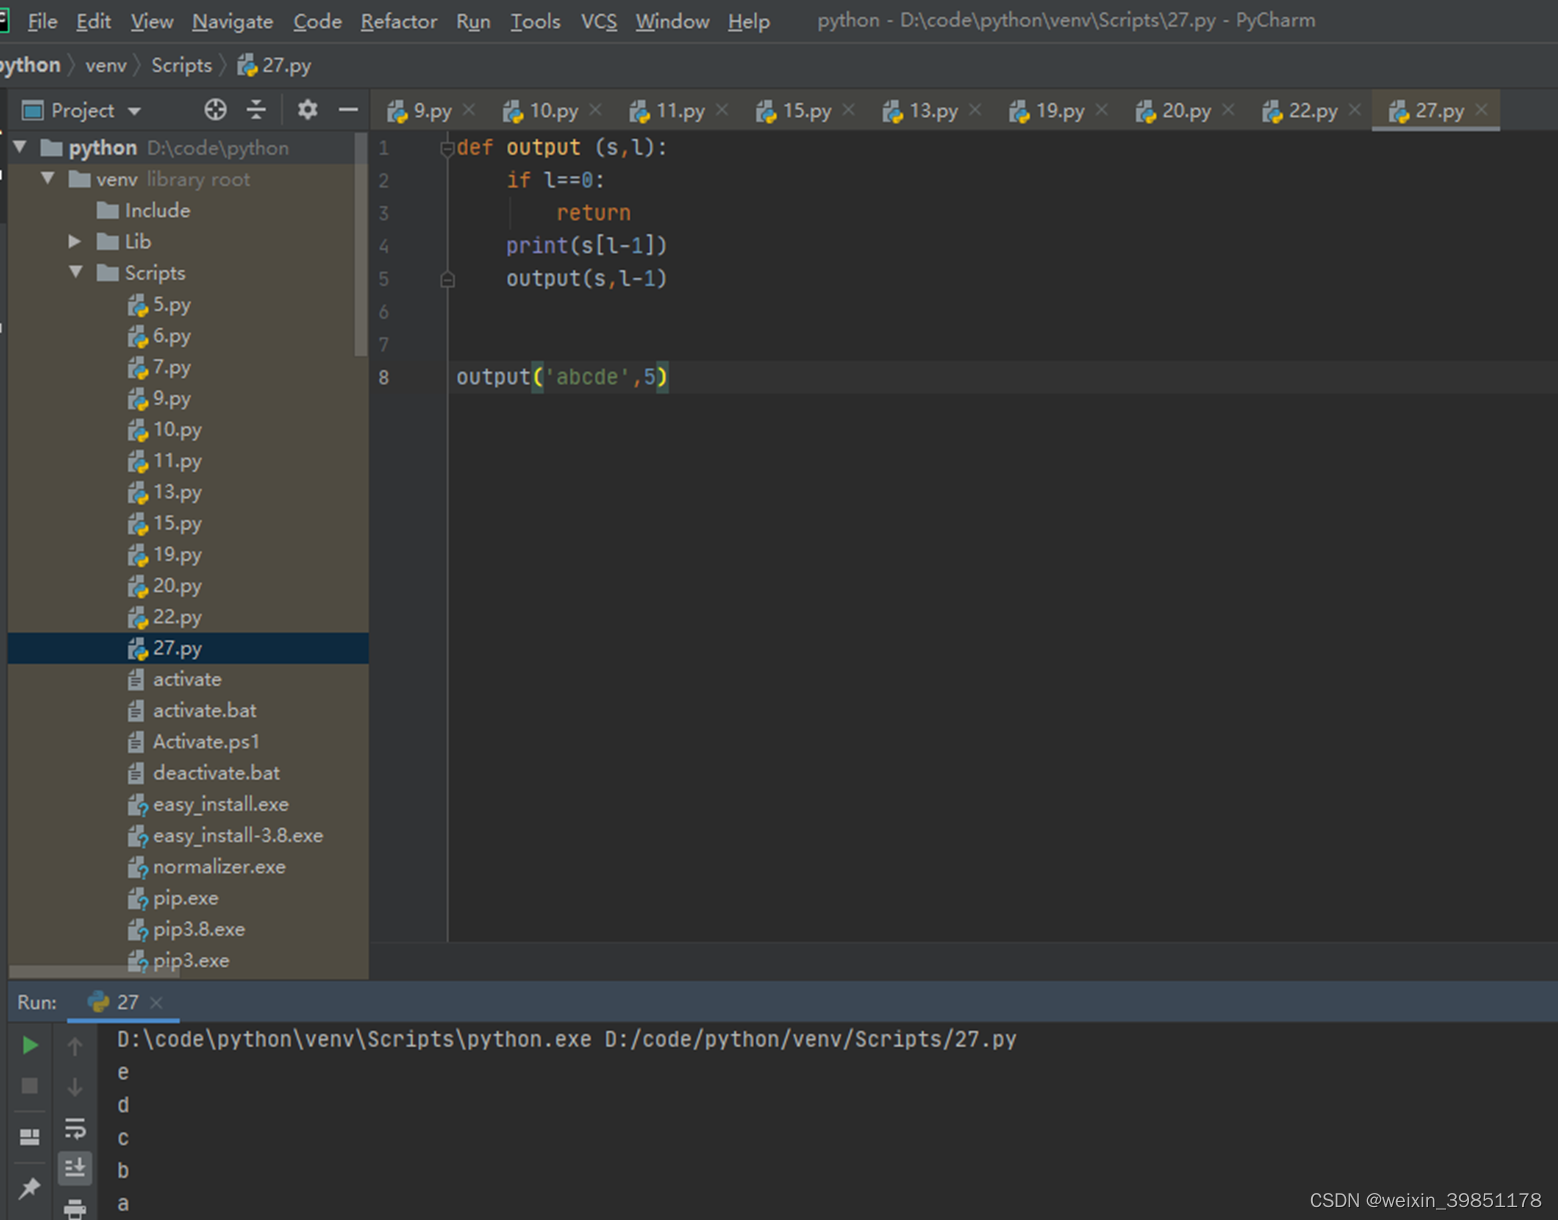Rerun script with the green play button
Image resolution: width=1558 pixels, height=1220 pixels.
[30, 1045]
